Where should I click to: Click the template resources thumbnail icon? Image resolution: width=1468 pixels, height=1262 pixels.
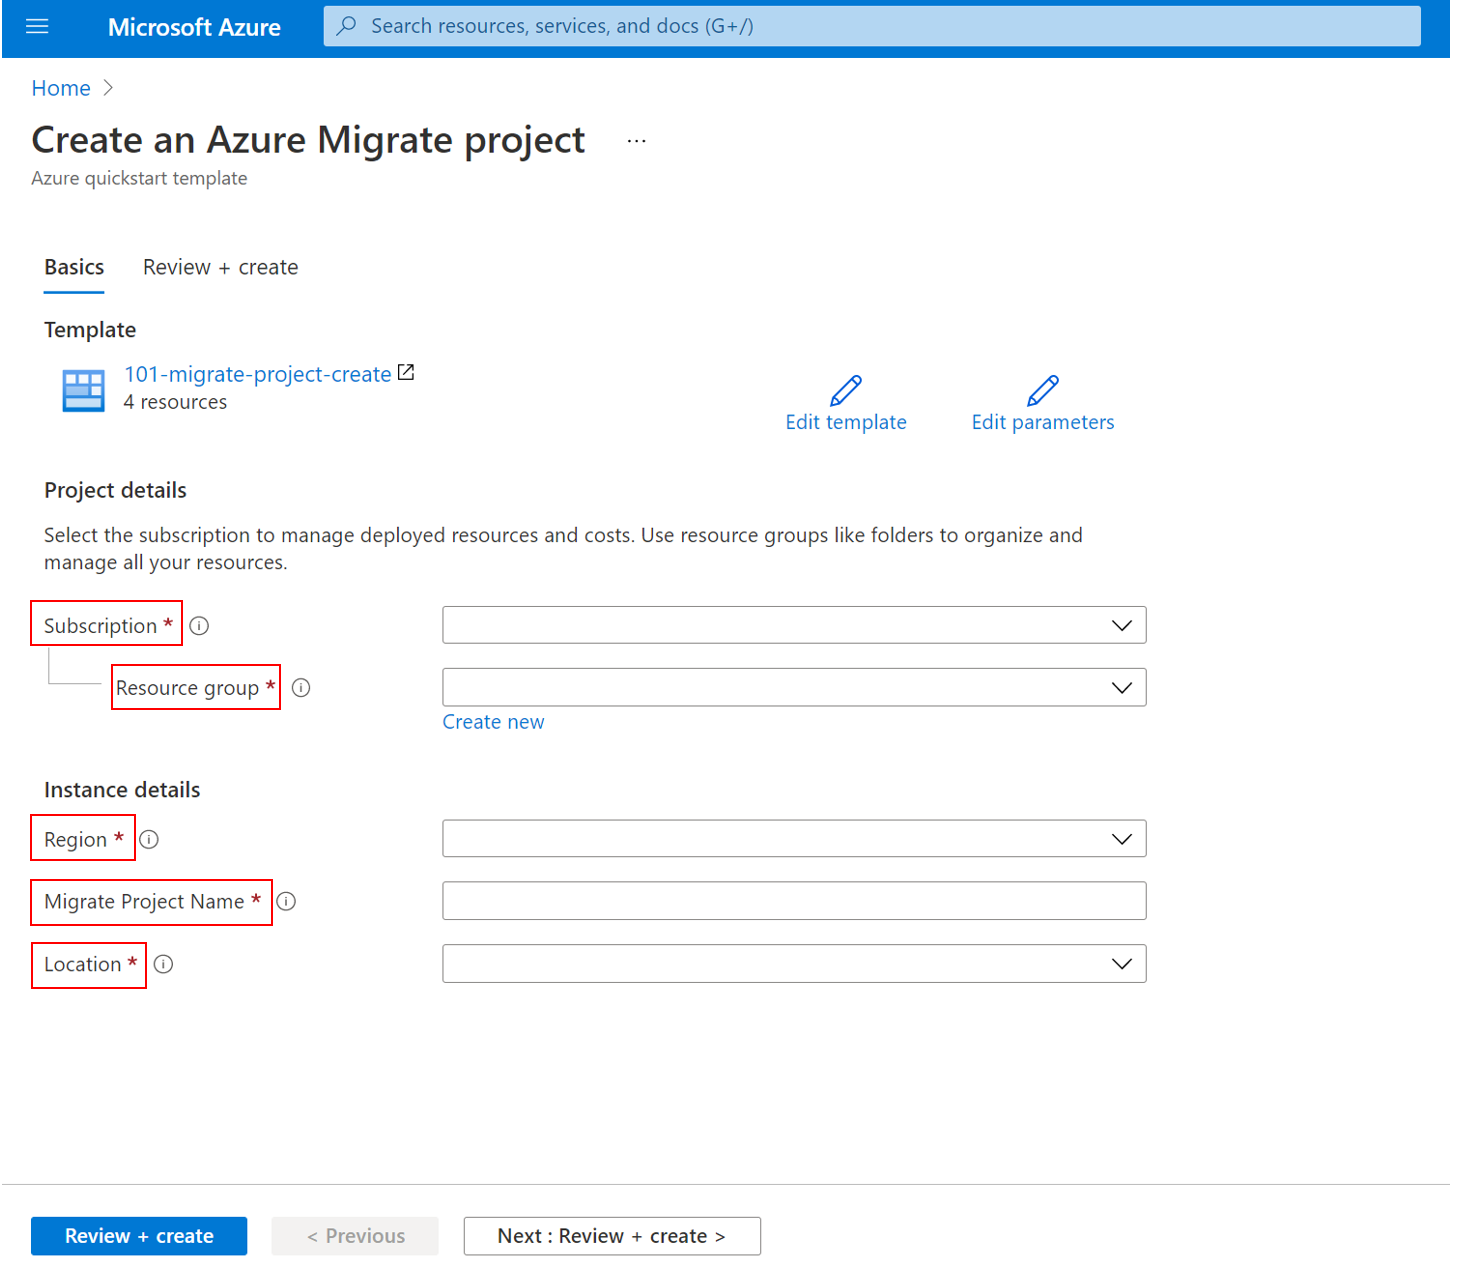pos(84,390)
